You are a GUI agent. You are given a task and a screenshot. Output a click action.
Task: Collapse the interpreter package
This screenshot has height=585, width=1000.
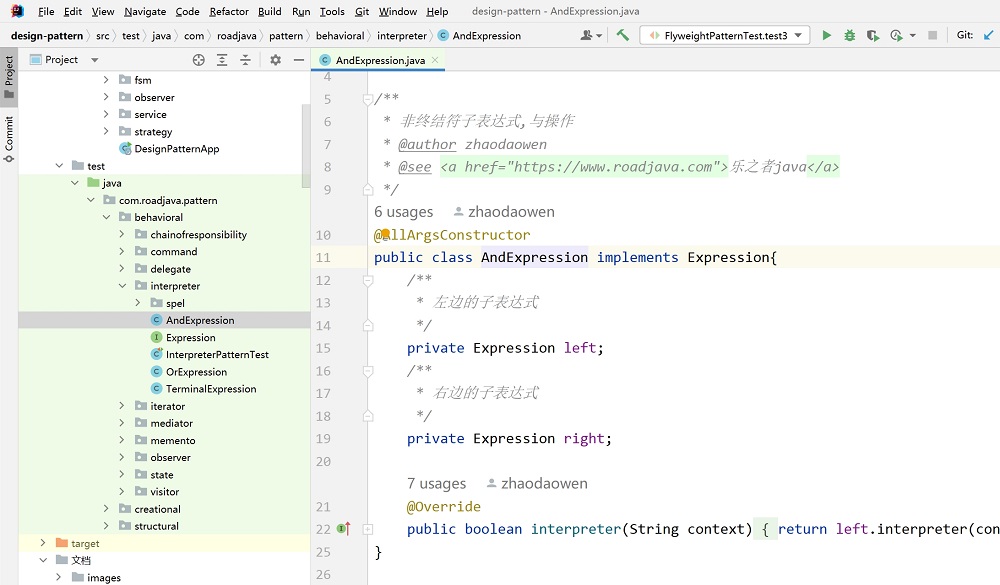tap(122, 286)
